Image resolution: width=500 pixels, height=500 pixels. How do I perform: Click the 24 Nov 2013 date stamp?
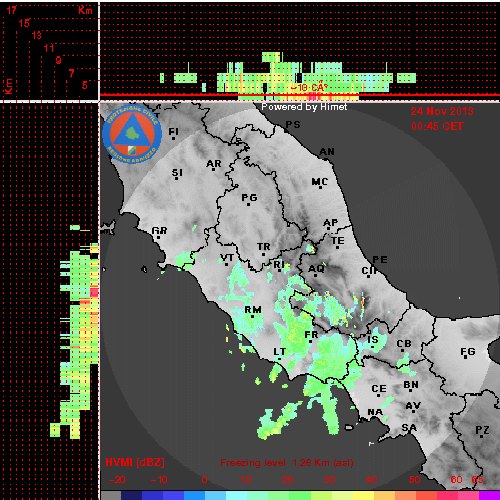point(442,111)
